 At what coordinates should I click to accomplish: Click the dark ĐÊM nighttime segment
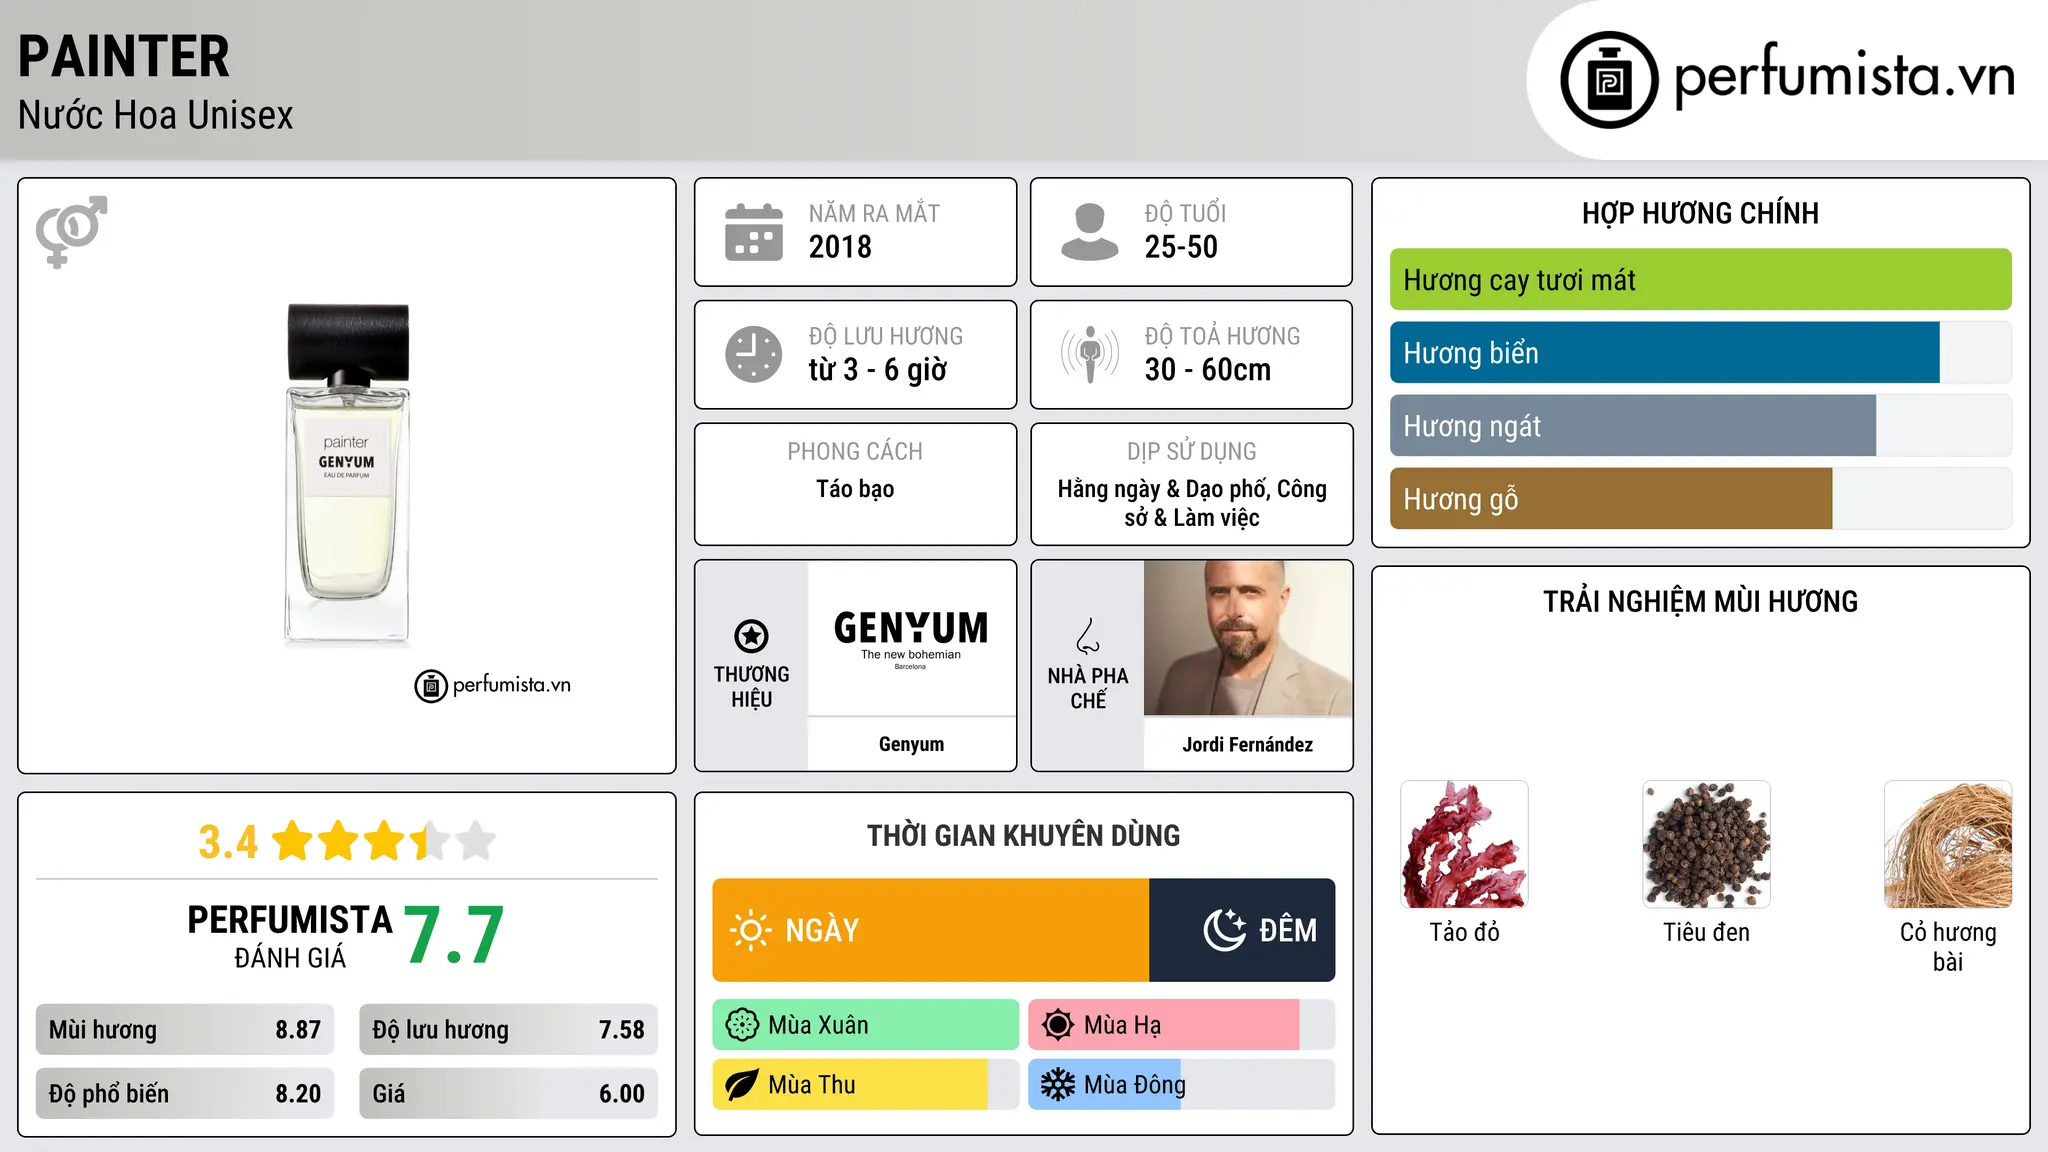pos(1242,930)
